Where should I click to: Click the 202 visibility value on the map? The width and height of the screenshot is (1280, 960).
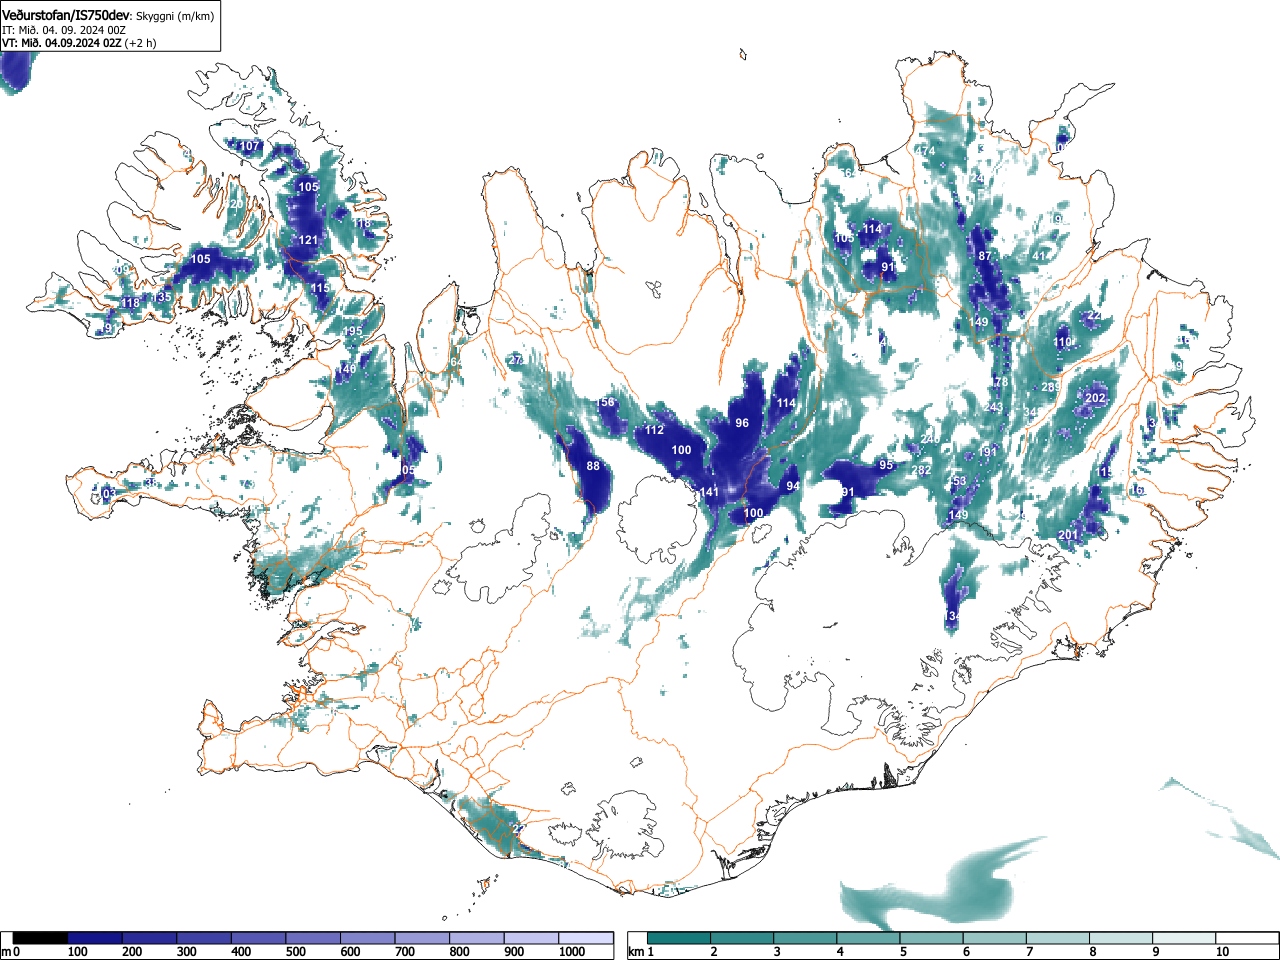coord(1095,398)
